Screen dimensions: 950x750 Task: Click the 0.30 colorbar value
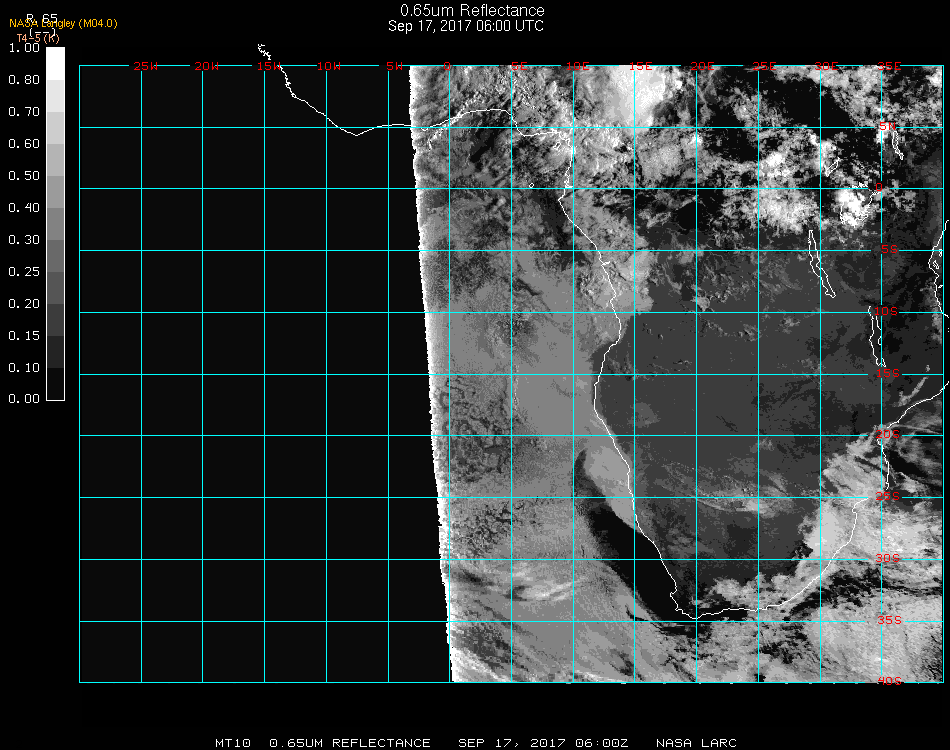(x=24, y=241)
